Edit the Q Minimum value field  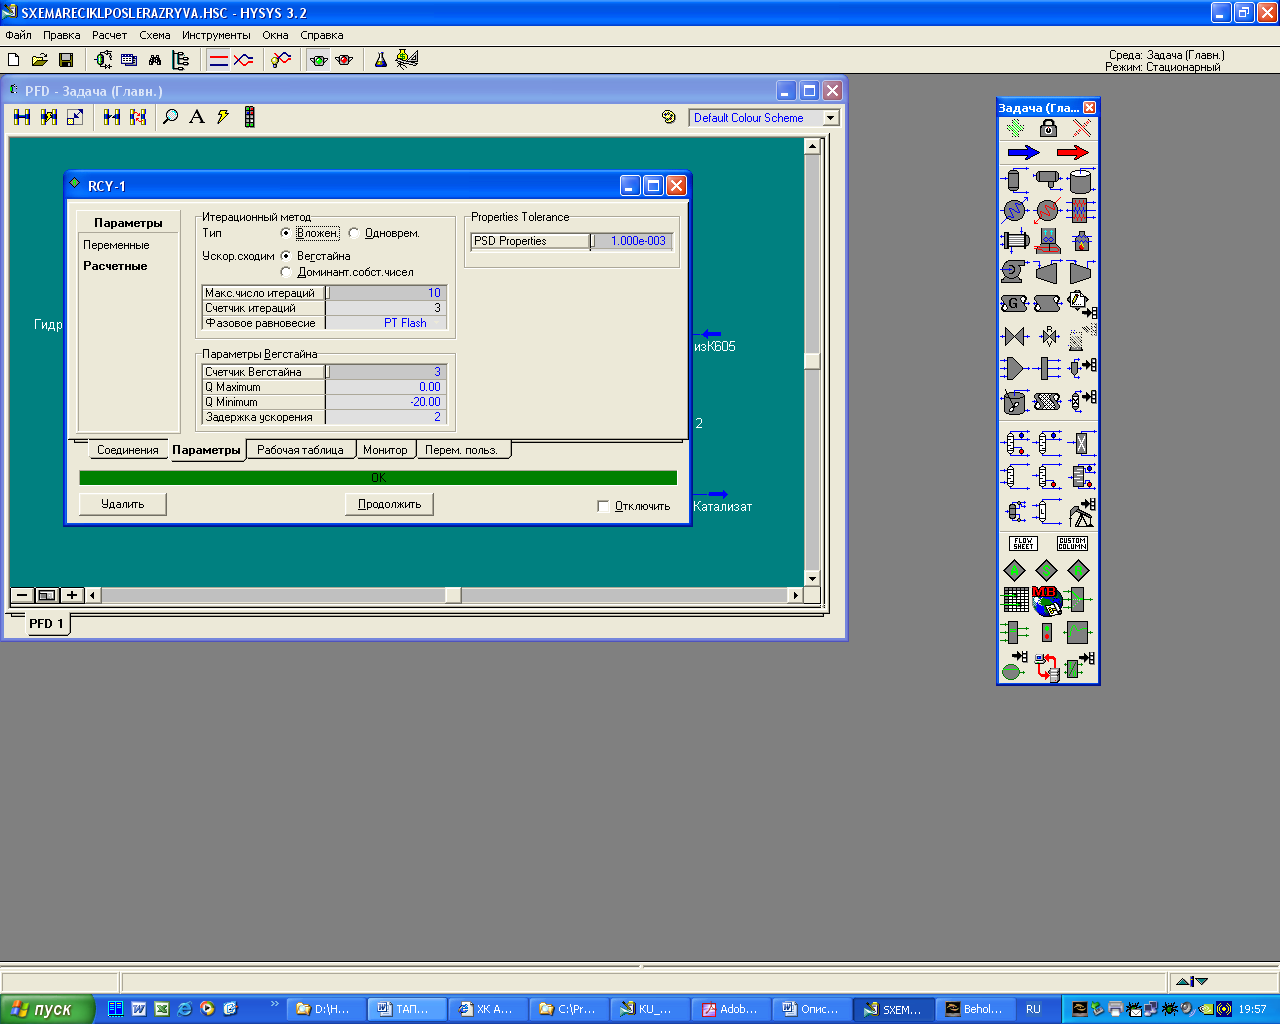pos(386,402)
